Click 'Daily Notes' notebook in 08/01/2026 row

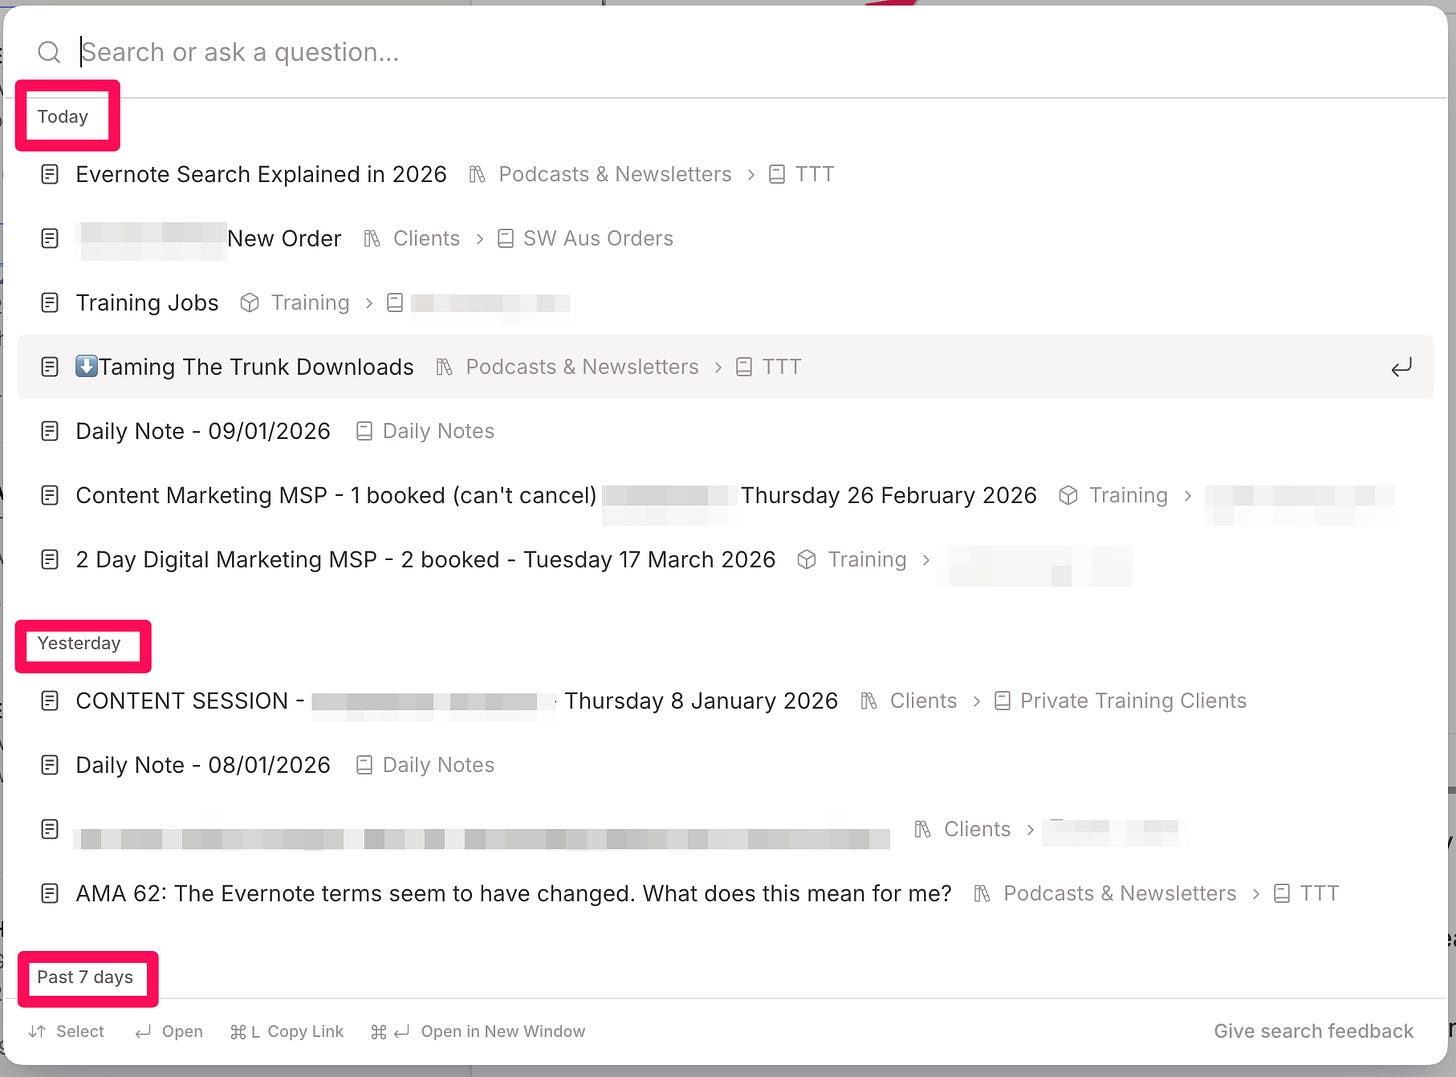[x=438, y=765]
